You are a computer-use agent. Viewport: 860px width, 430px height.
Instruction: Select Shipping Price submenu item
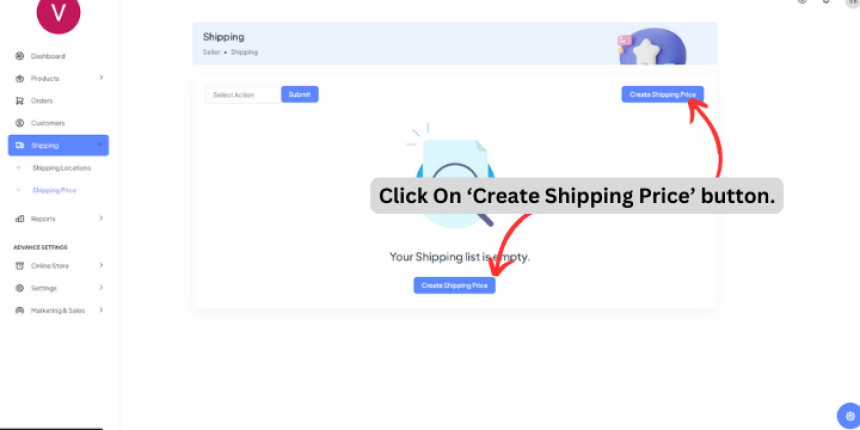point(54,190)
